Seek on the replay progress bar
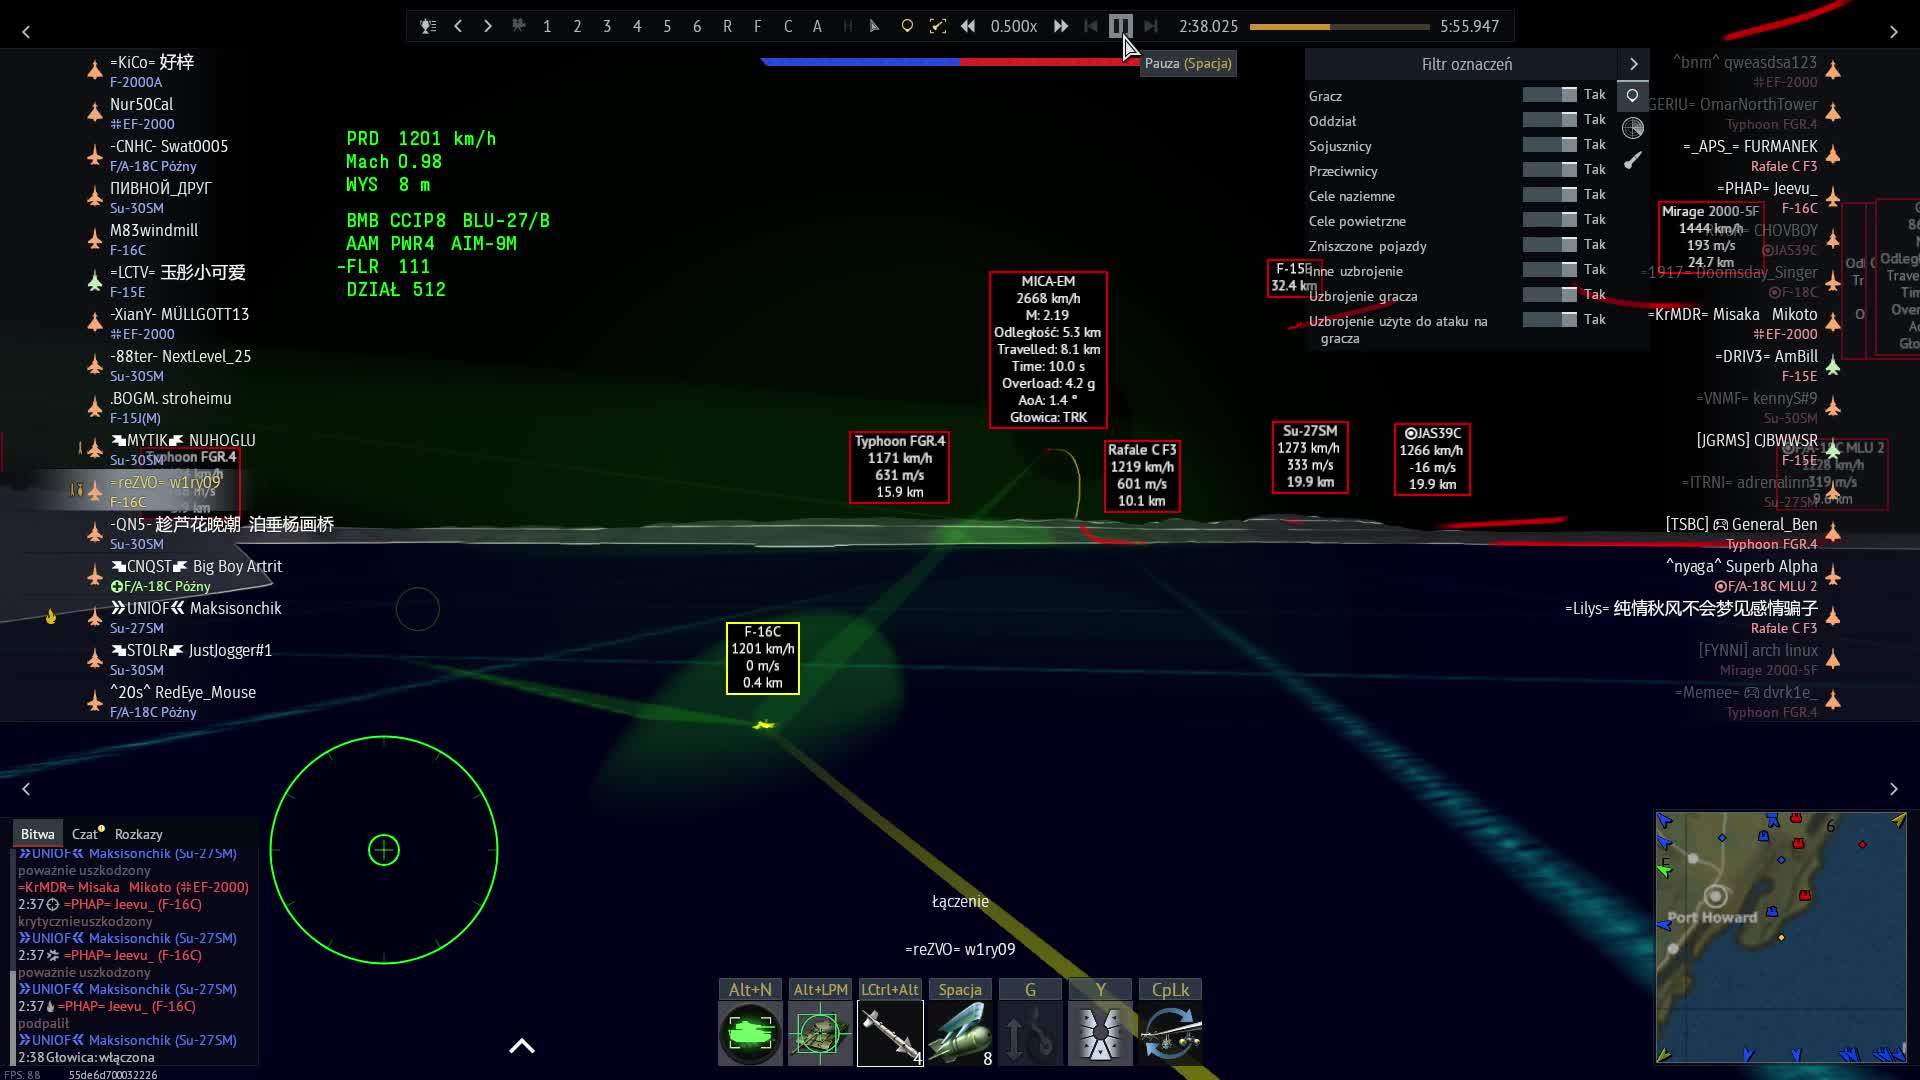This screenshot has height=1080, width=1920. pos(1340,27)
